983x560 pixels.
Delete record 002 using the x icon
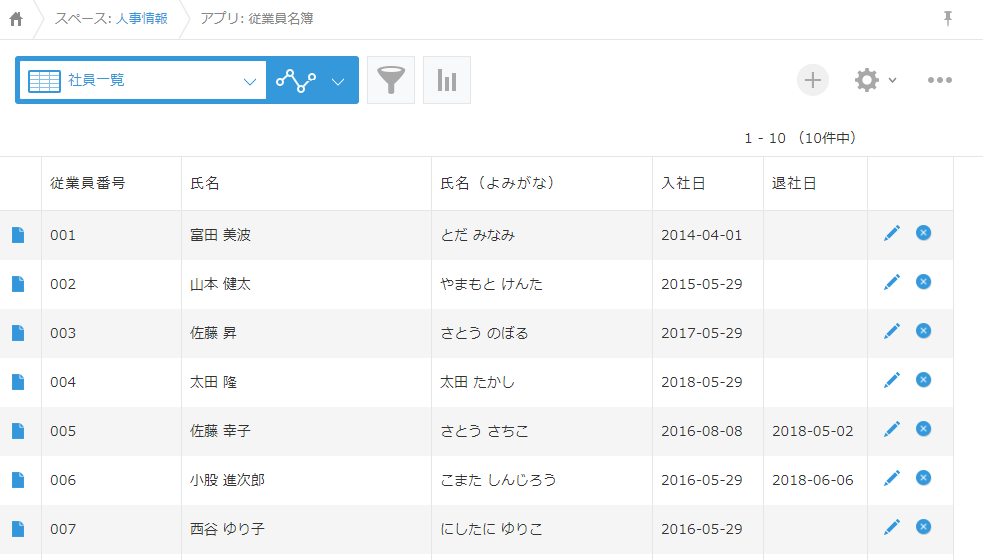923,282
